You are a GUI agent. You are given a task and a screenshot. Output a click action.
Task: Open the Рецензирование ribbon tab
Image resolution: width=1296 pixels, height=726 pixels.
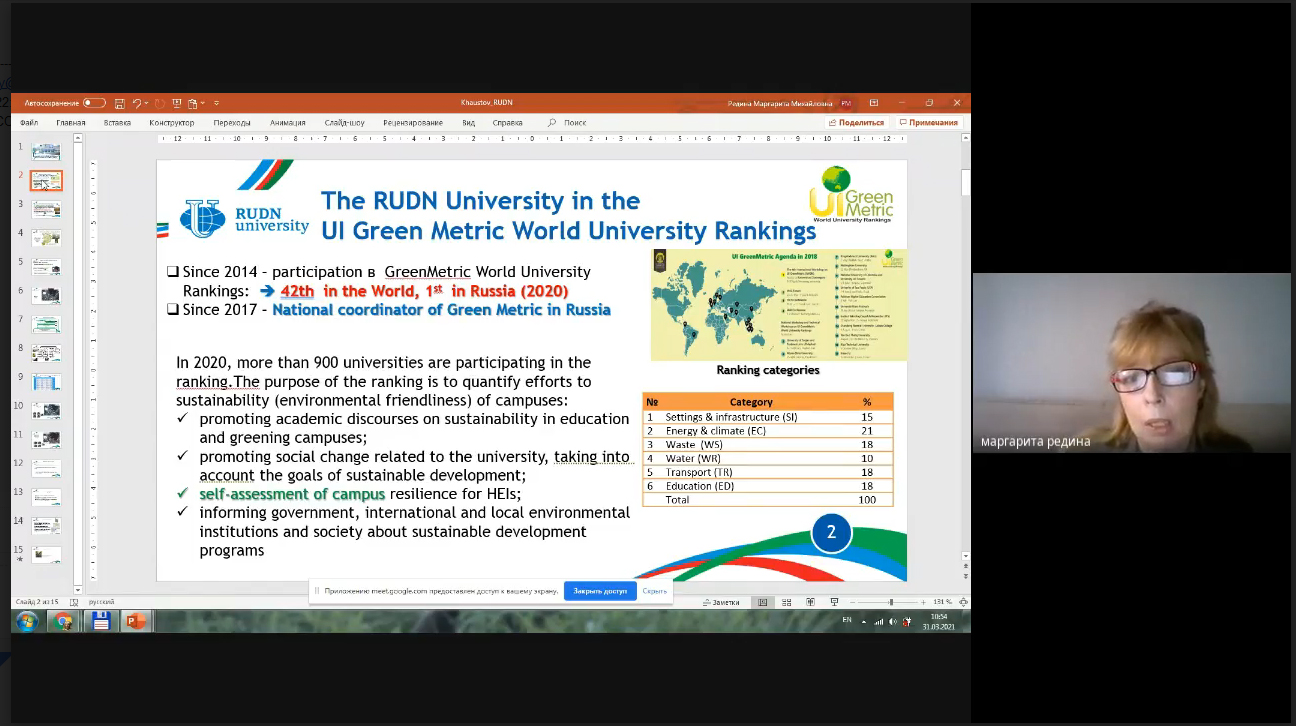[413, 123]
